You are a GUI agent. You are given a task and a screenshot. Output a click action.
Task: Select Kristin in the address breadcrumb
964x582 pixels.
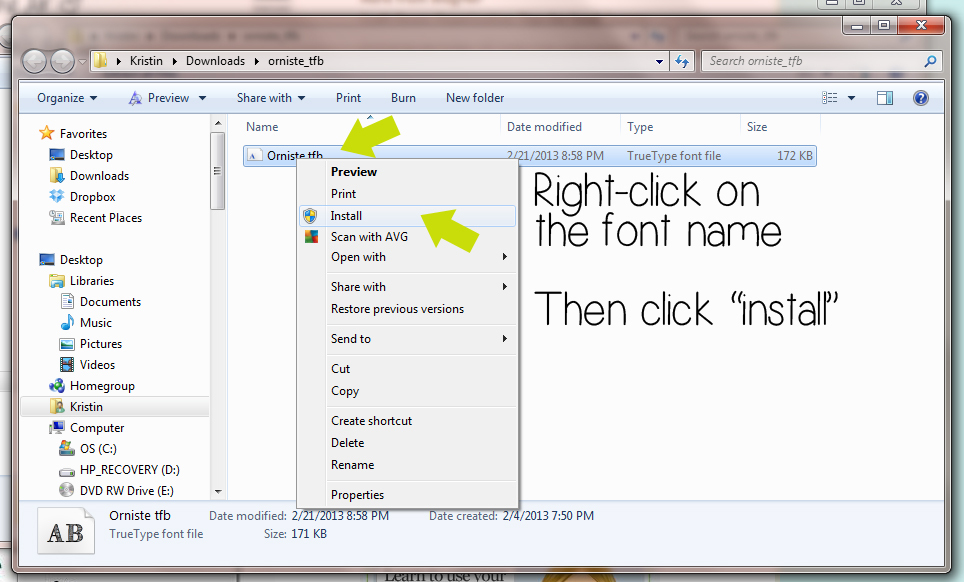pos(146,61)
